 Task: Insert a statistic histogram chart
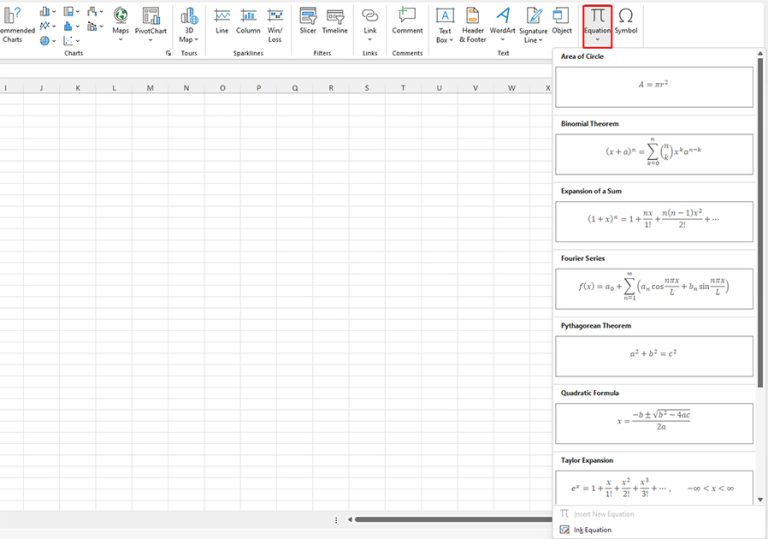click(x=69, y=25)
